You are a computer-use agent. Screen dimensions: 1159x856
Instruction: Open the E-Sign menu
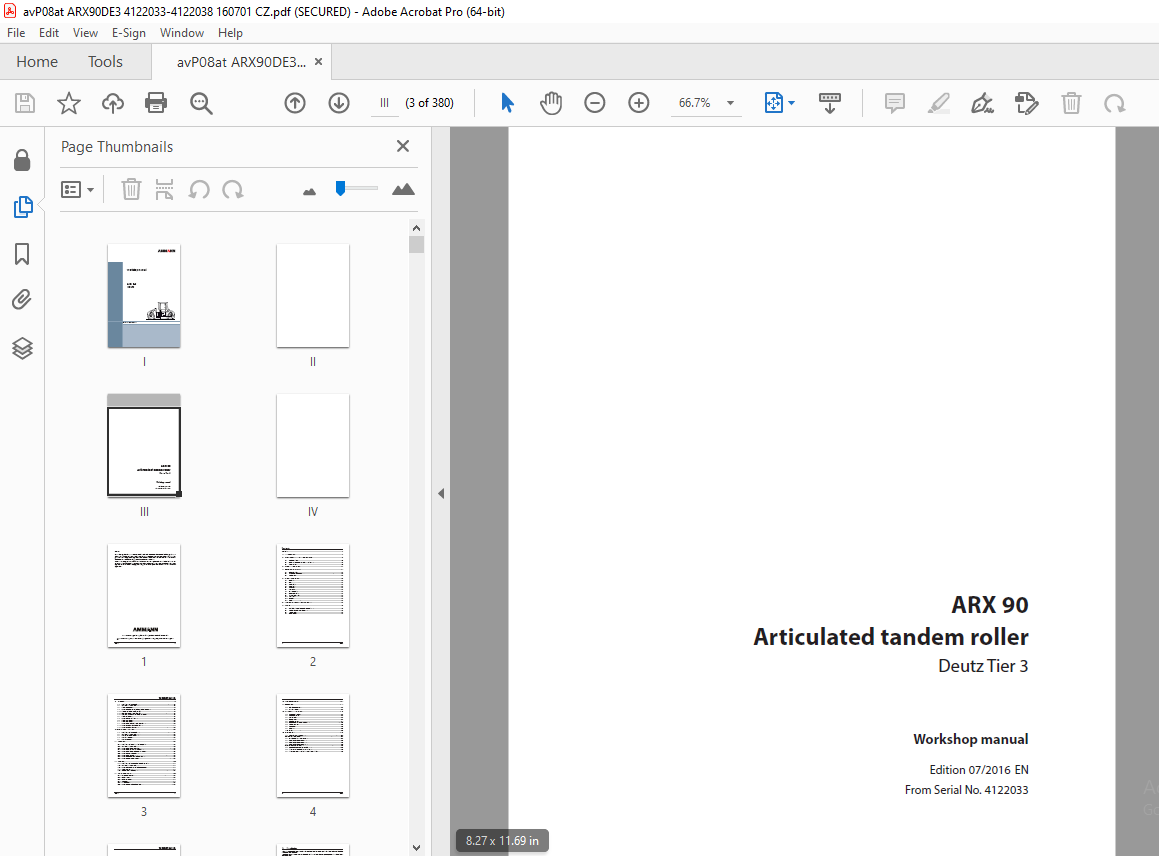click(x=129, y=33)
